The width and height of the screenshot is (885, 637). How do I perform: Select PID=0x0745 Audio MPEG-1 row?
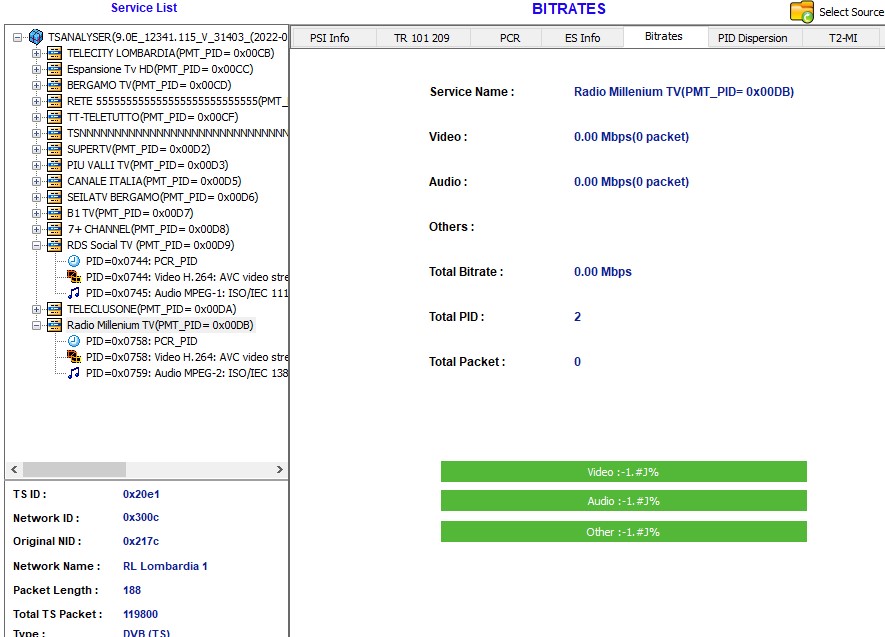pos(187,293)
